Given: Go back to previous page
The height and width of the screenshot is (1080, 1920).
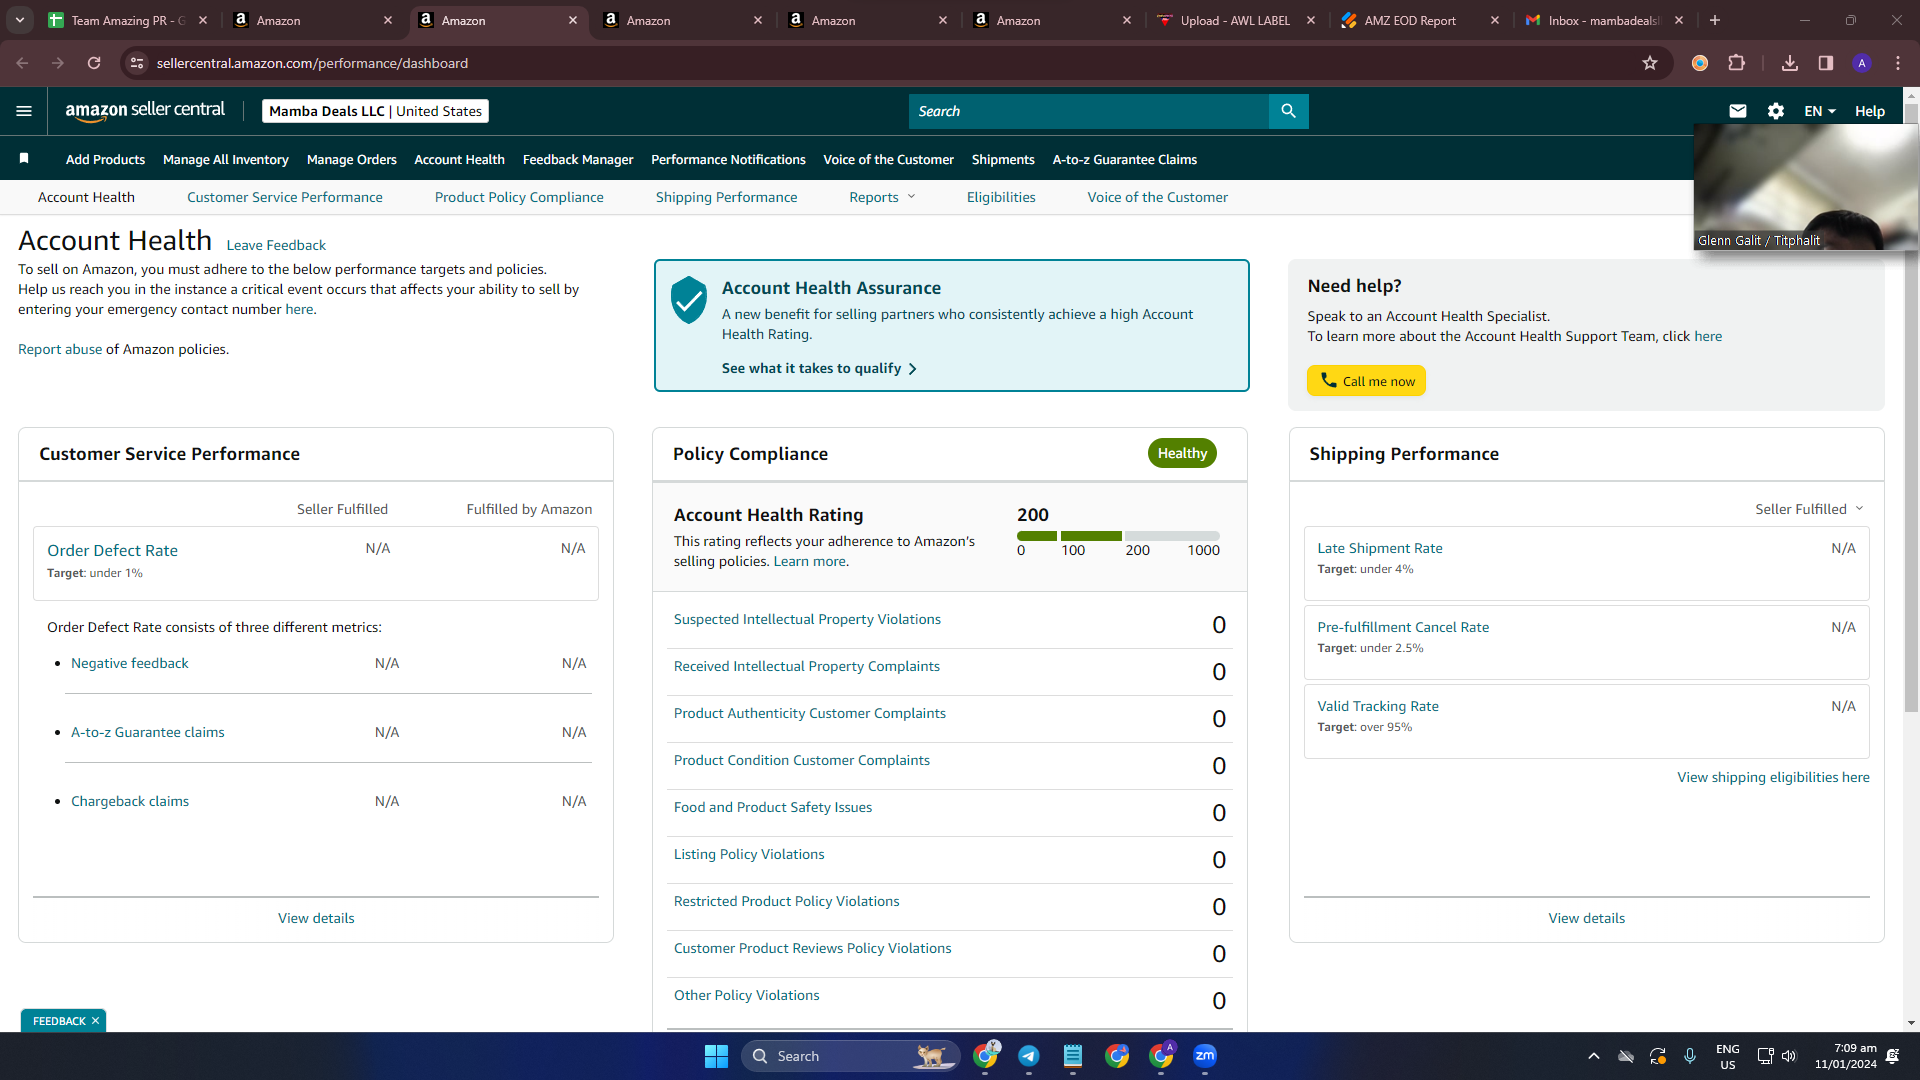Looking at the screenshot, I should tap(22, 63).
